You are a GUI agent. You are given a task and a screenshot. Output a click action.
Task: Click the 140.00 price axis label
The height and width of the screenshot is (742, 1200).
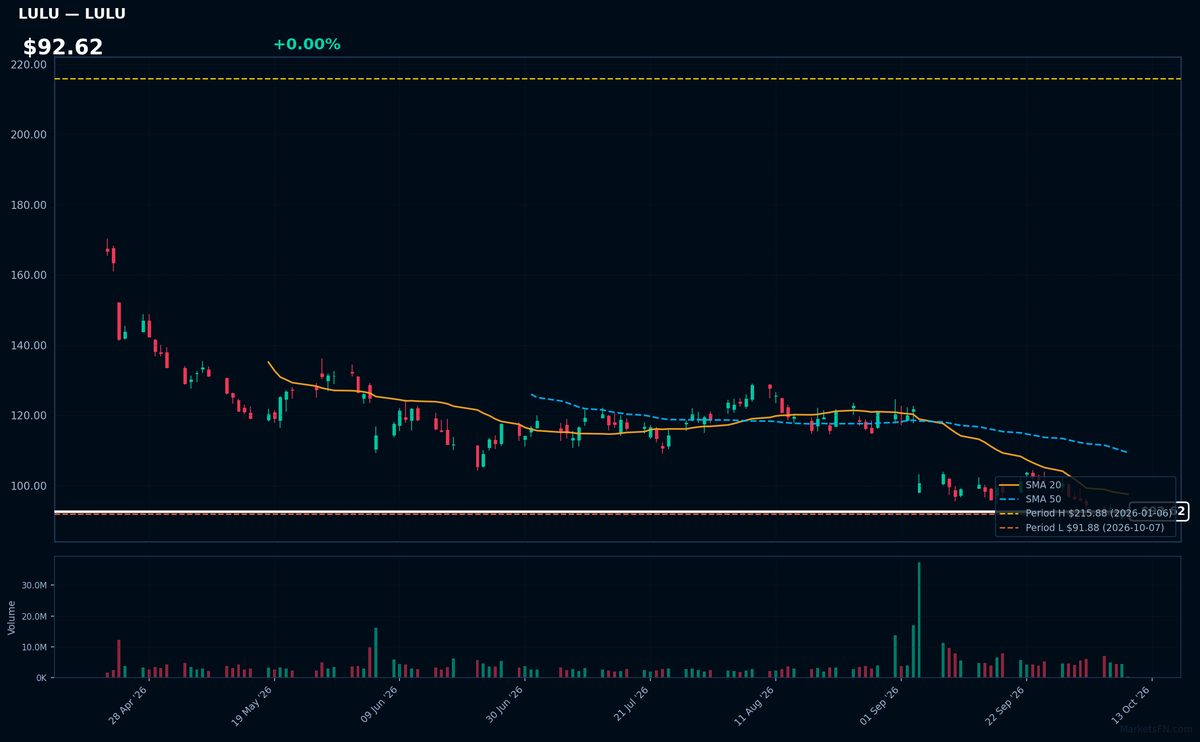[x=28, y=346]
